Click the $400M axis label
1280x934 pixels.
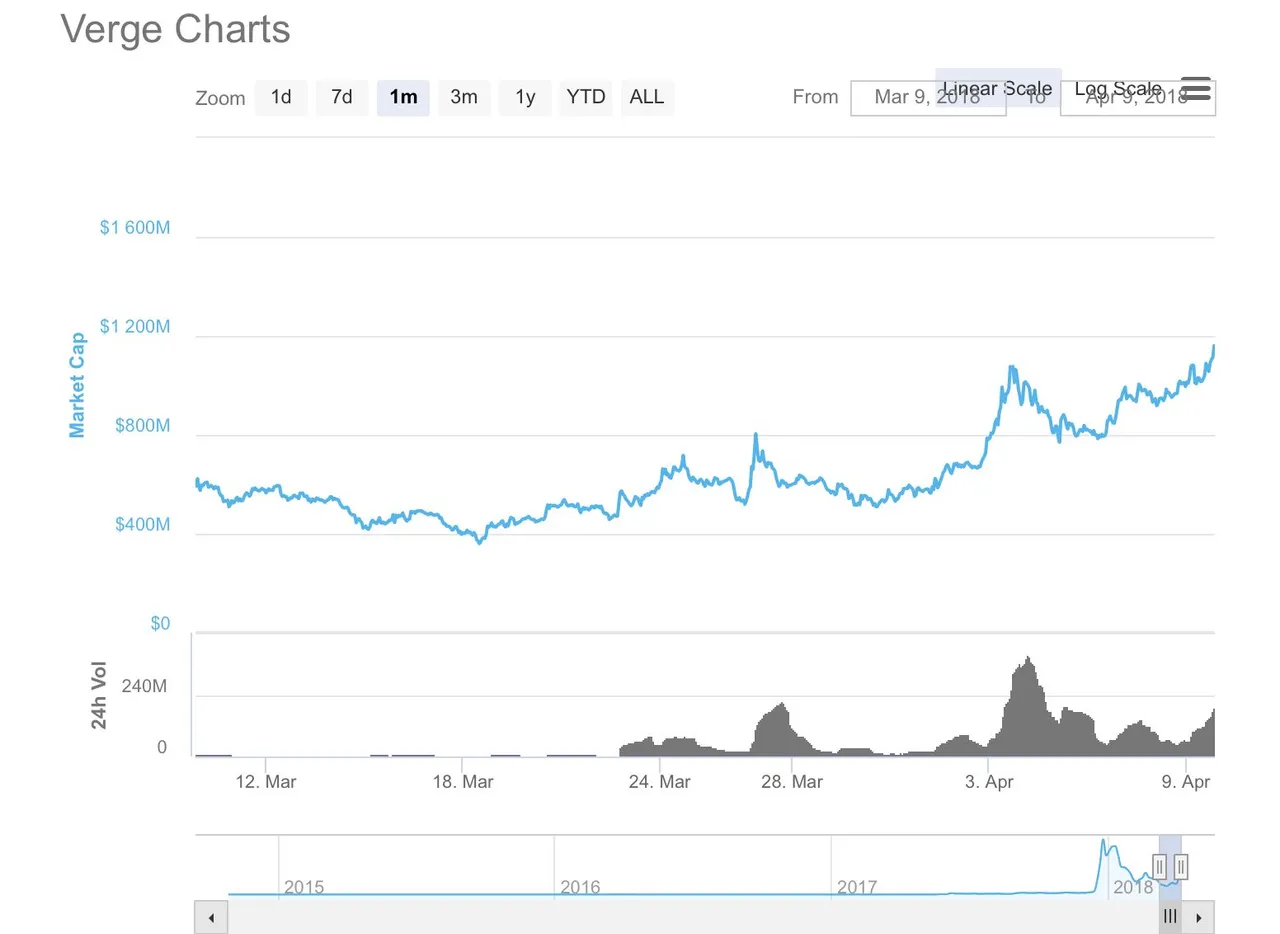pos(143,525)
